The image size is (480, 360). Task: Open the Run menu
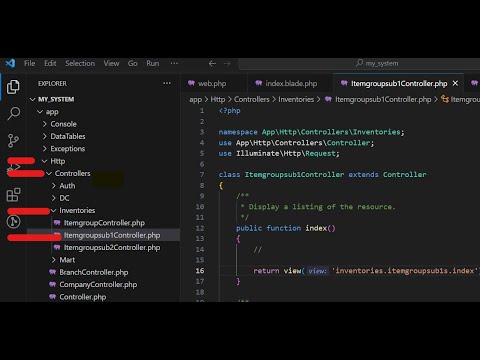coord(153,63)
